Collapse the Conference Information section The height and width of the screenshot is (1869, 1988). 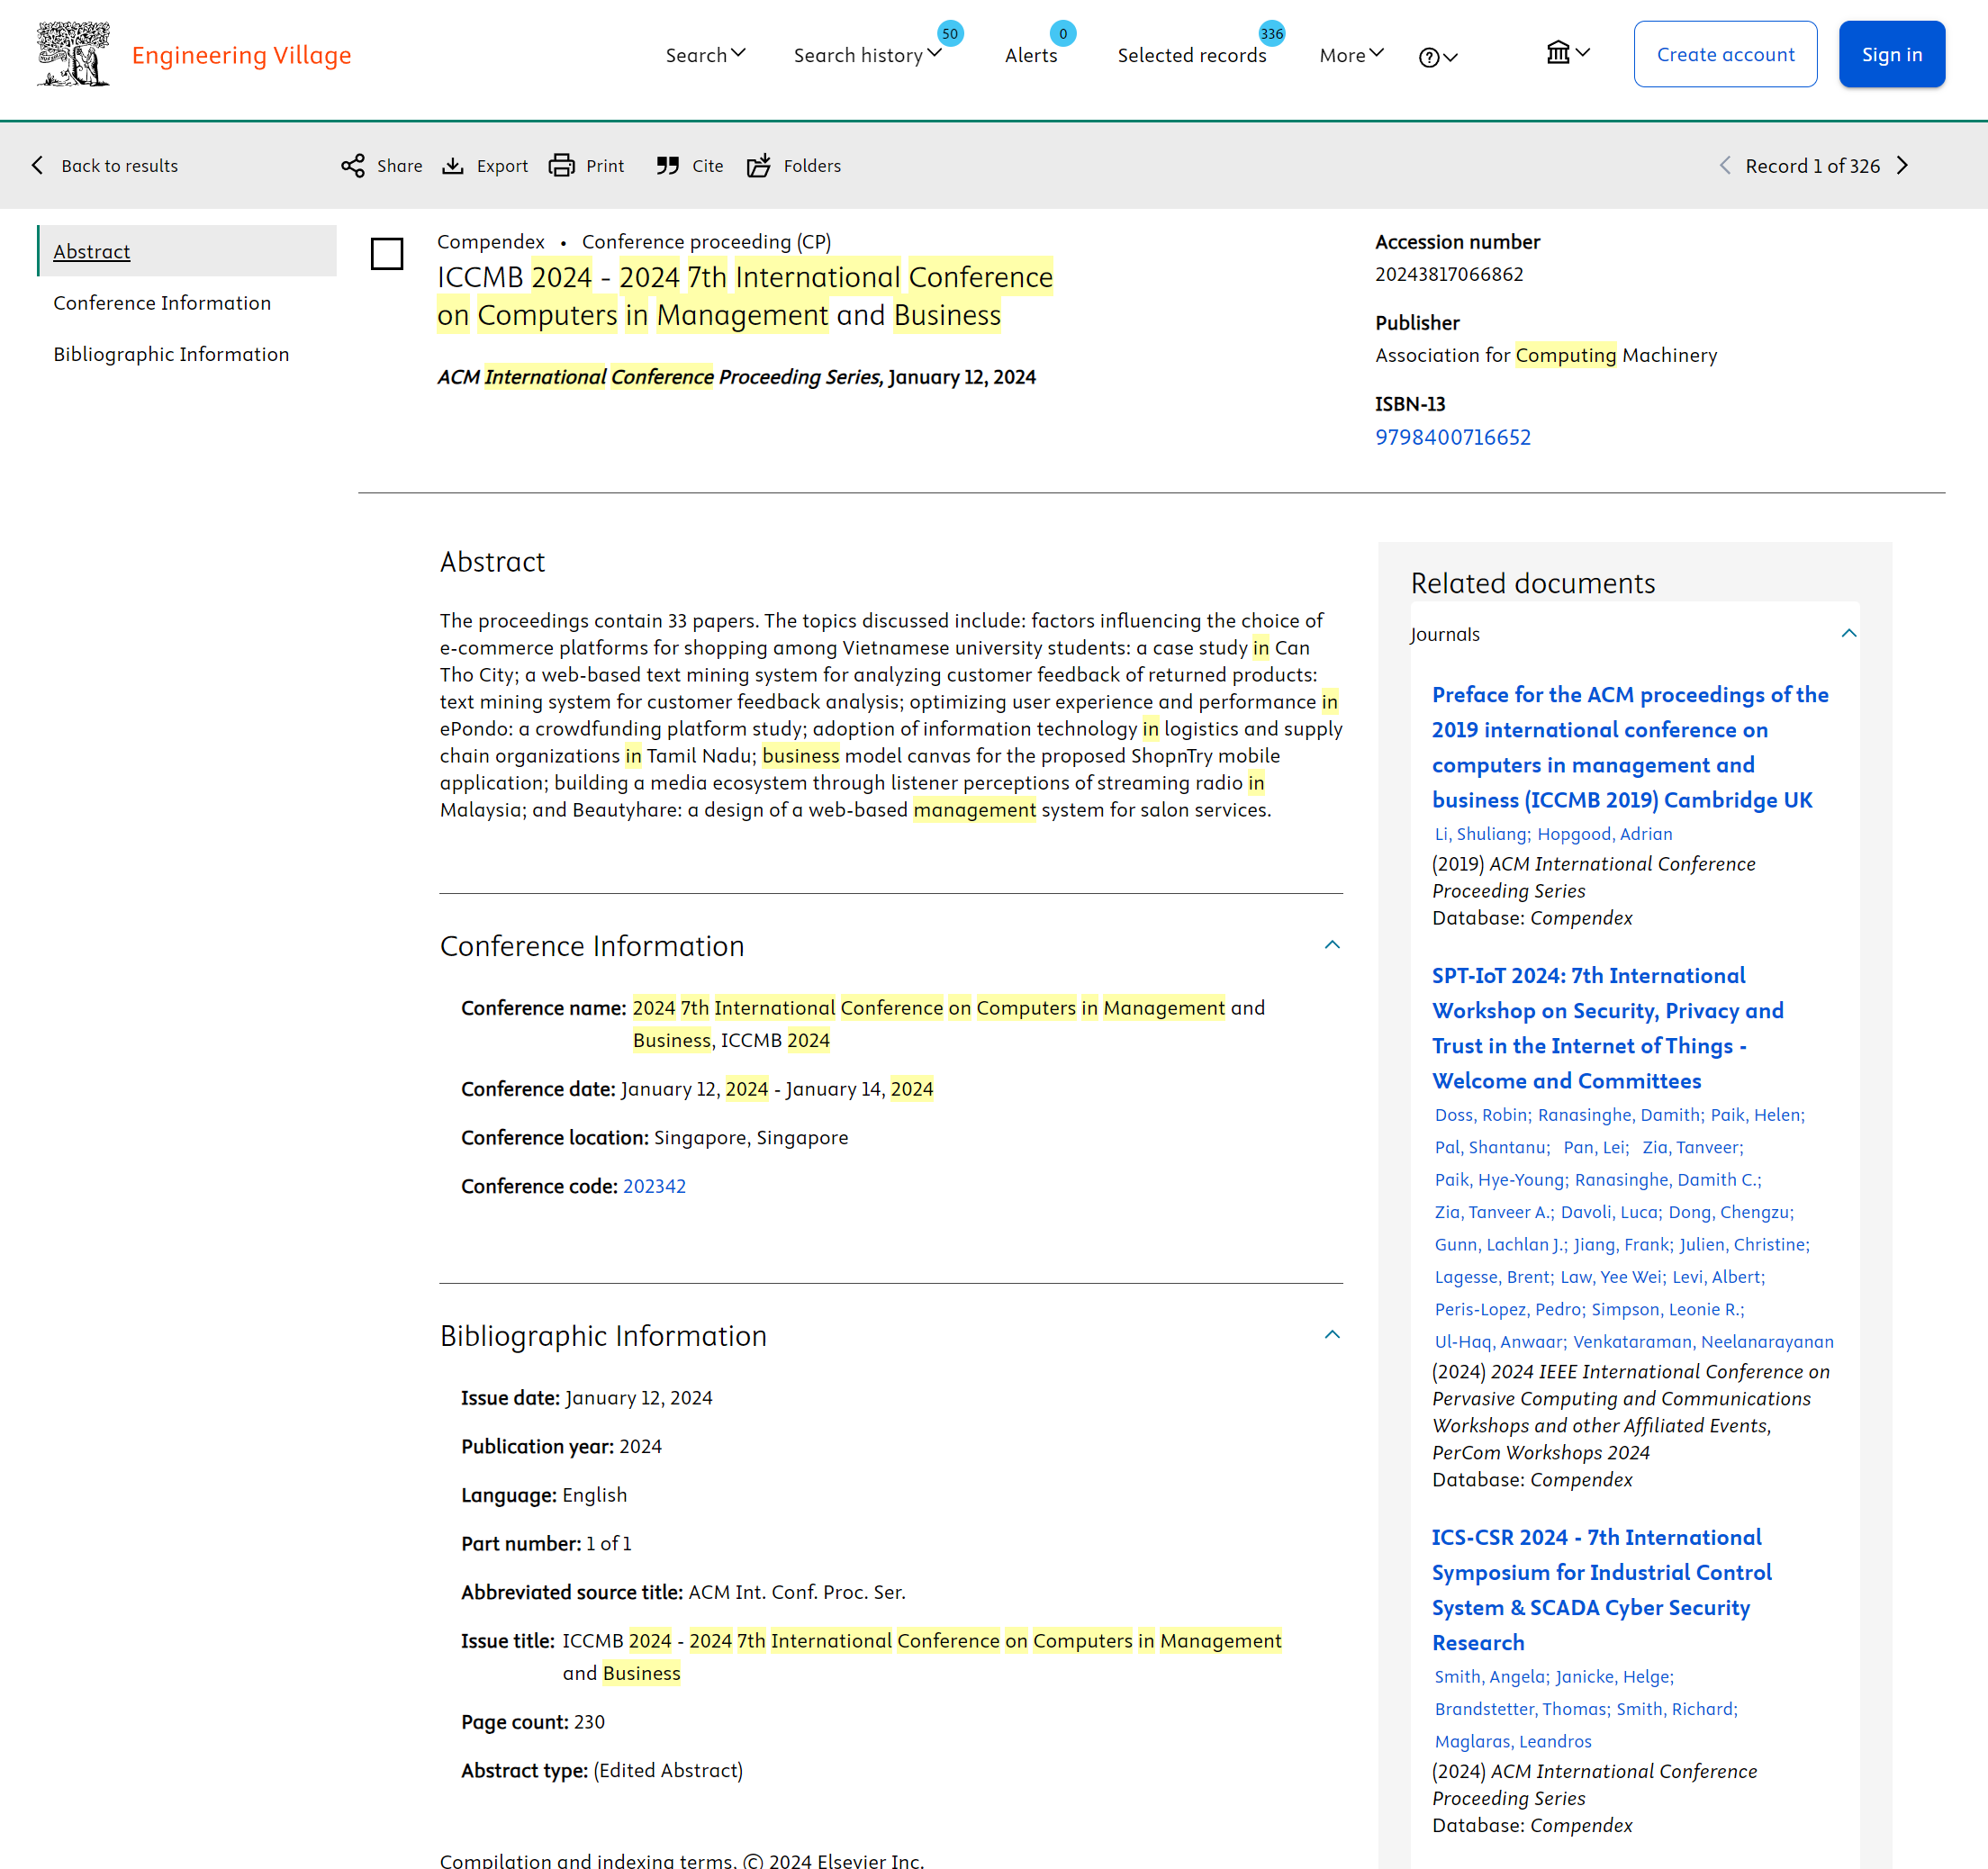[x=1332, y=945]
